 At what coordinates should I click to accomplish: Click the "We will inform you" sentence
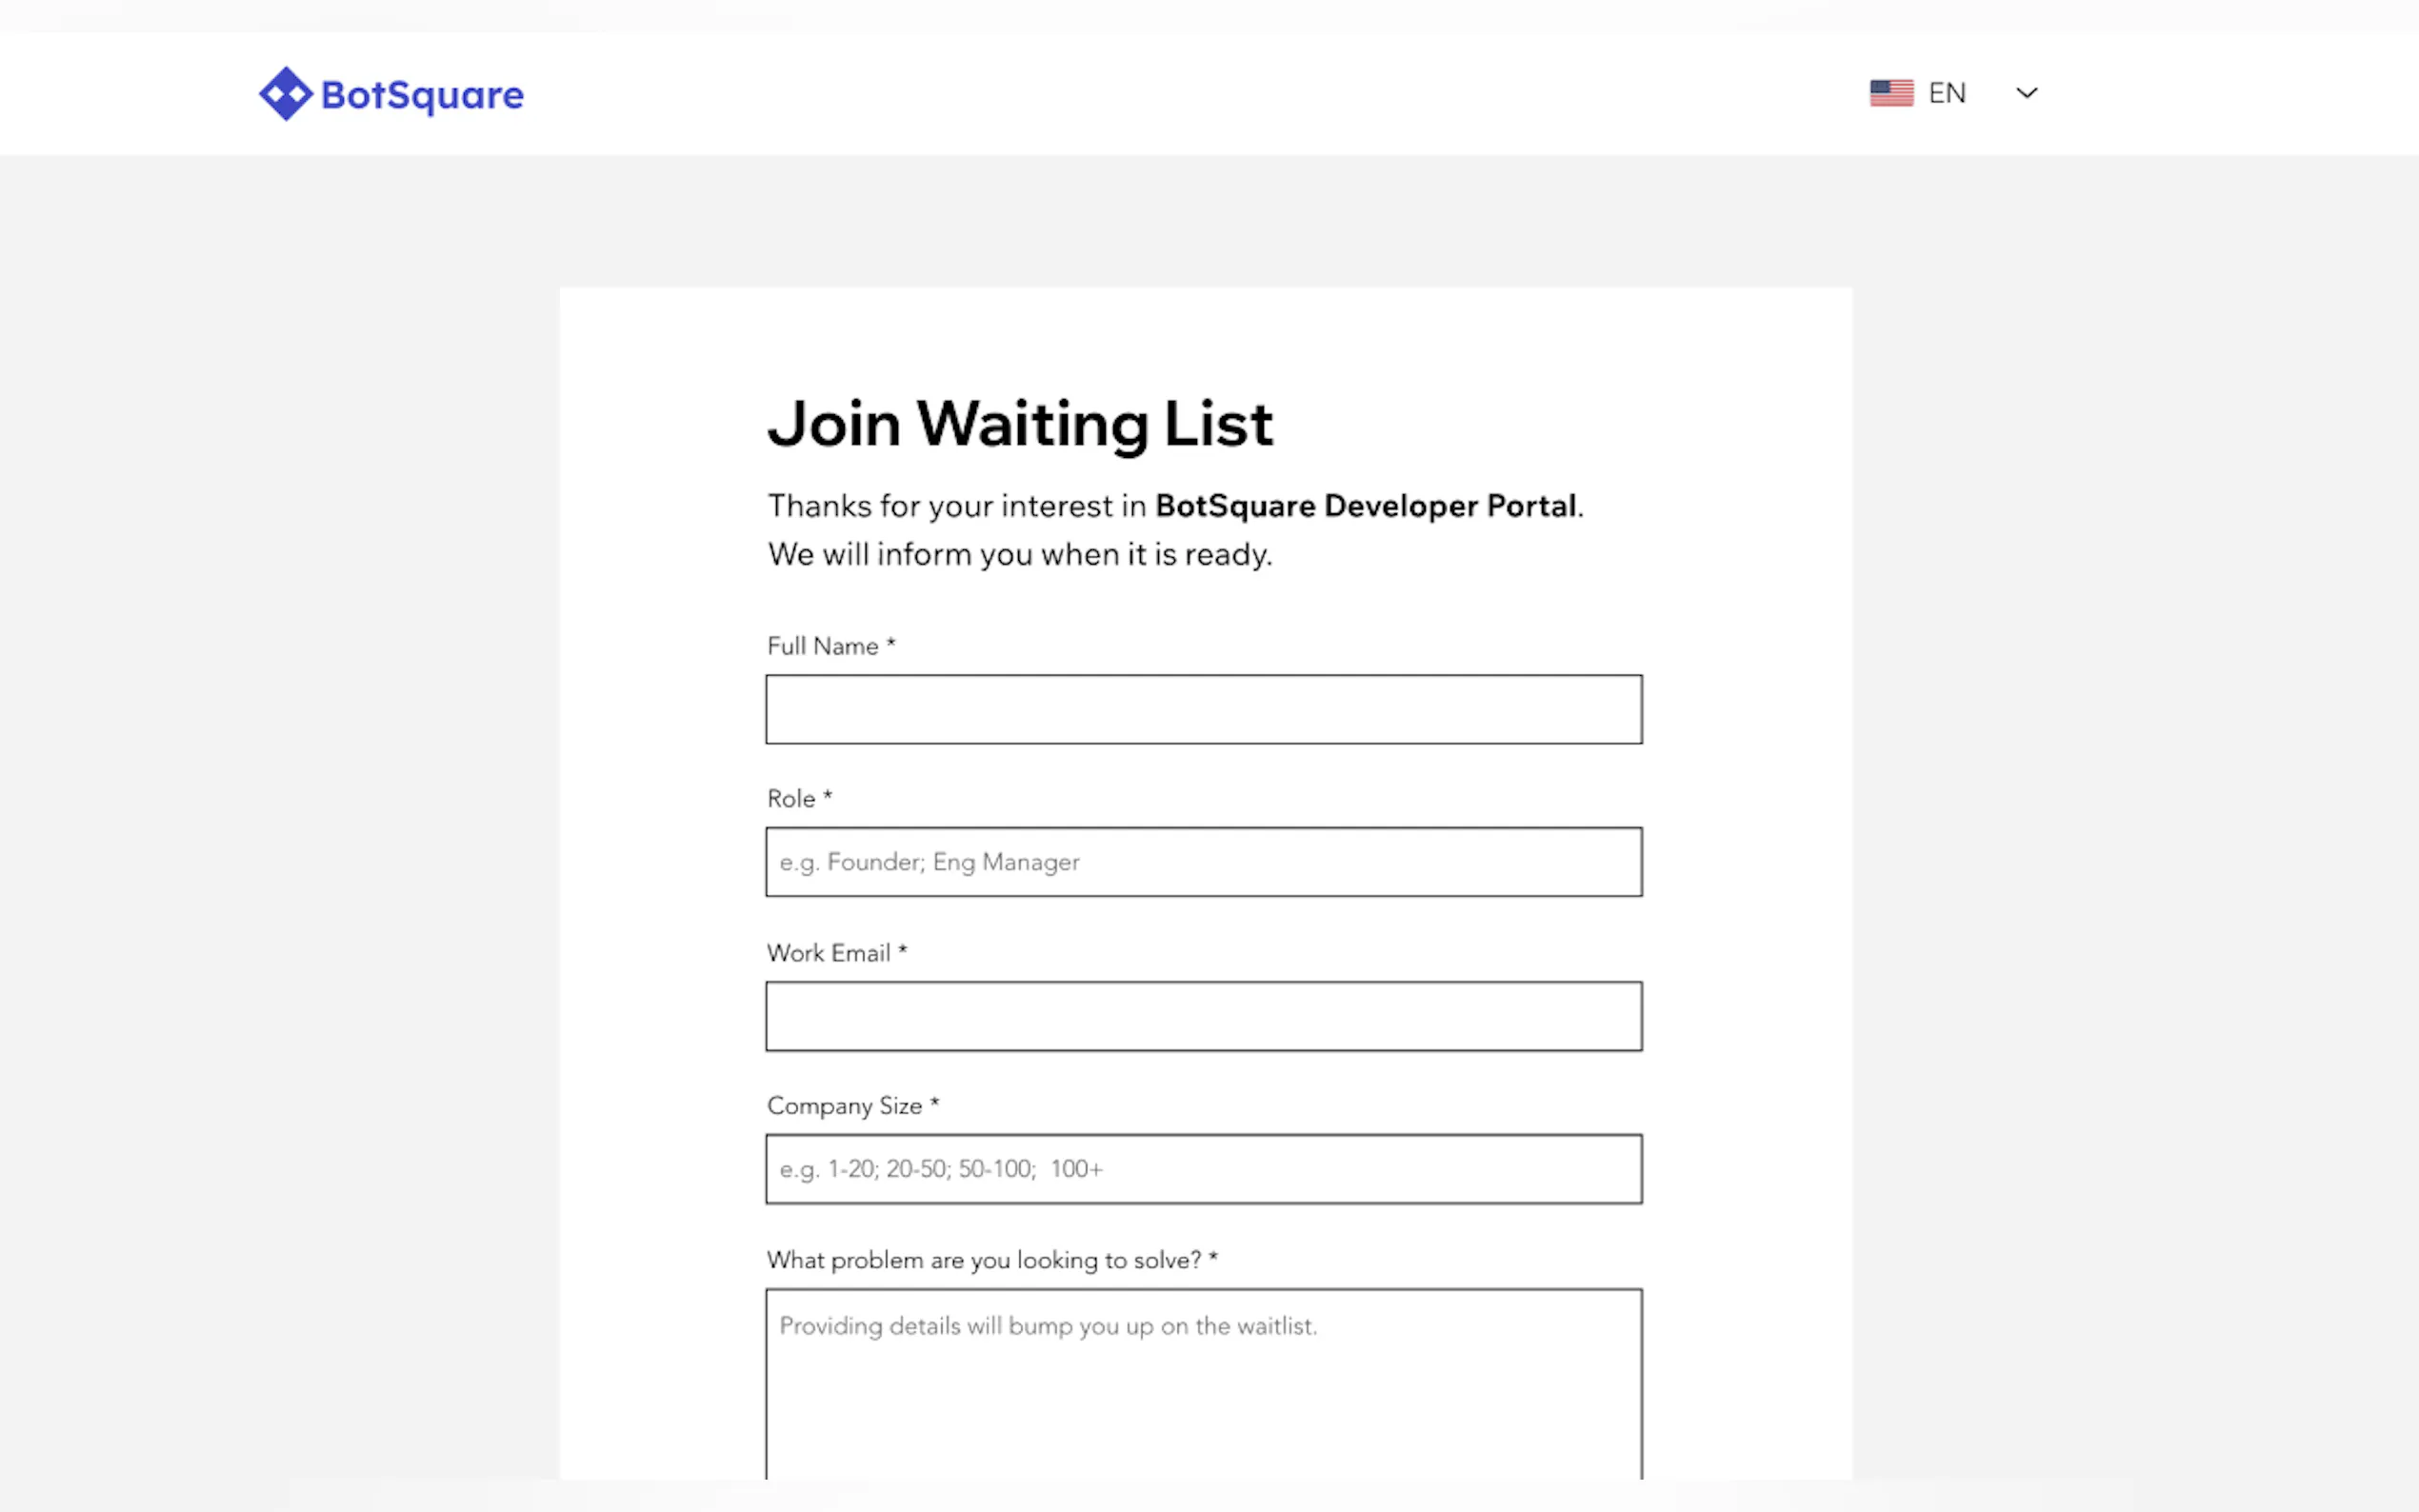pos(1019,555)
